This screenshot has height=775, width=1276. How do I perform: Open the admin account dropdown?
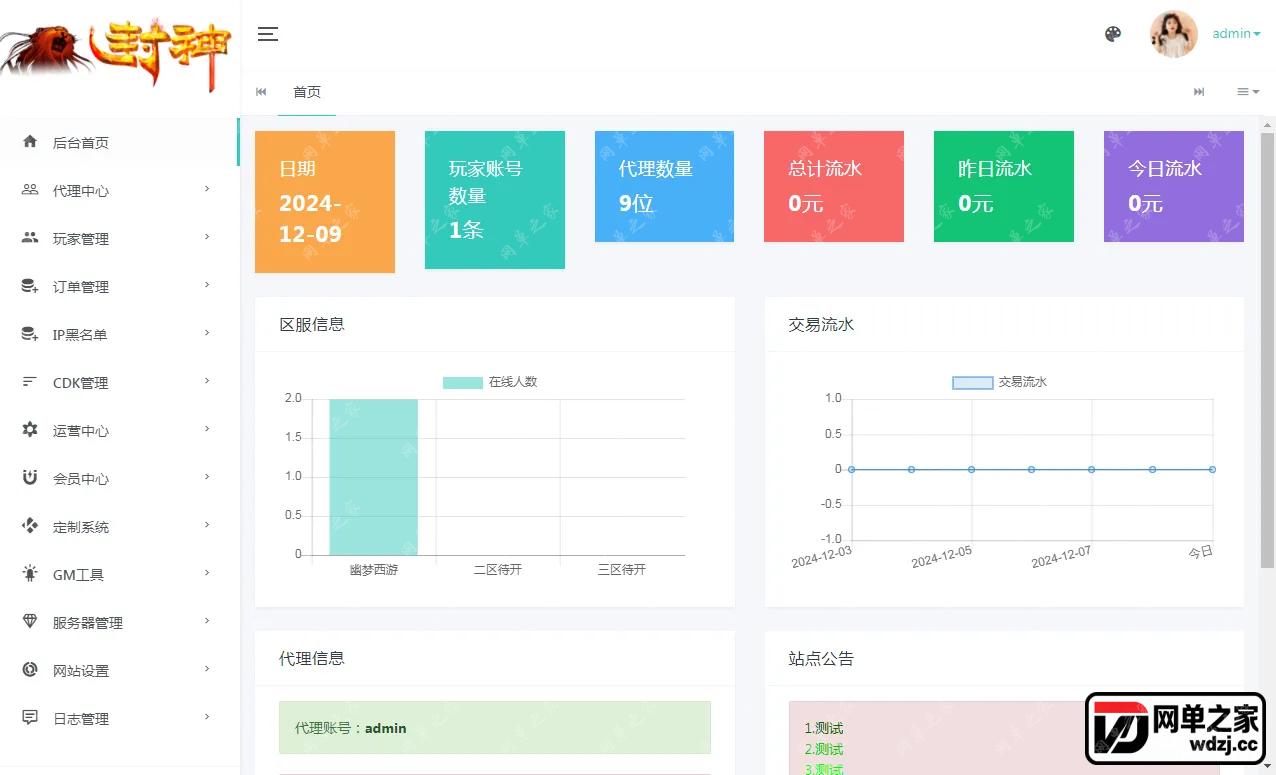pyautogui.click(x=1236, y=34)
